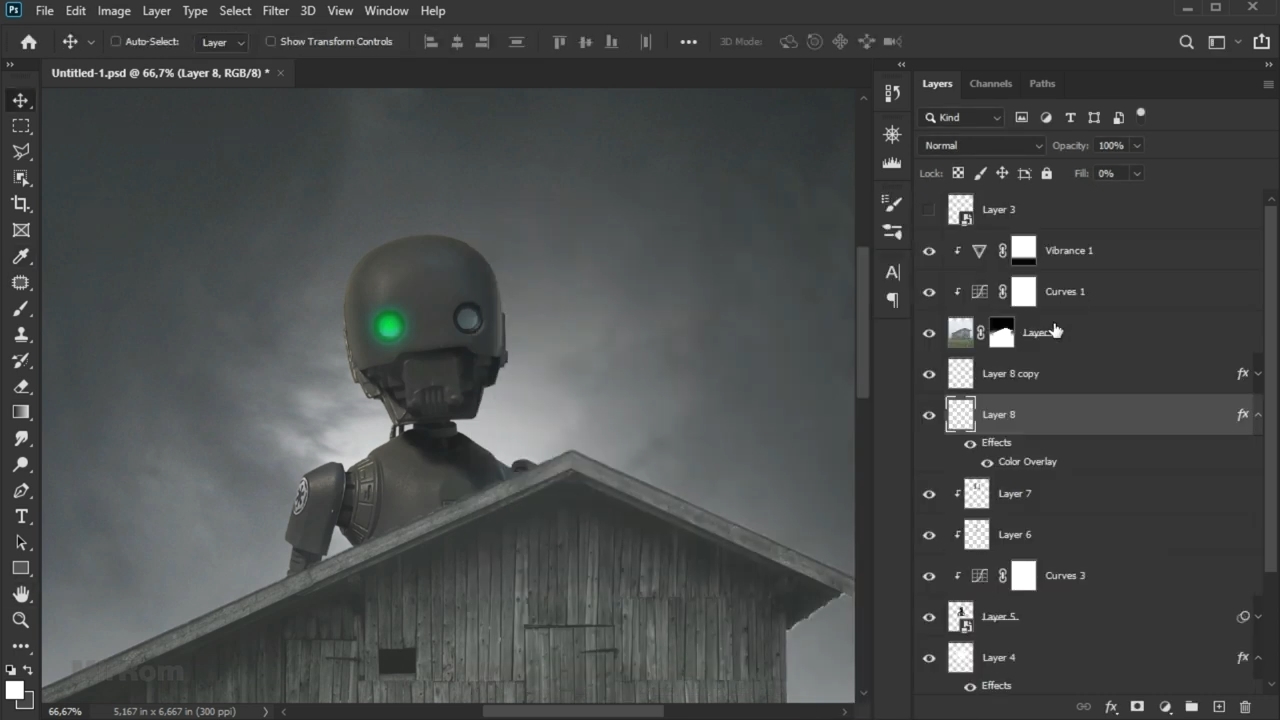Screen dimensions: 1280x720
Task: Show the hidden Layer 3
Action: point(929,210)
